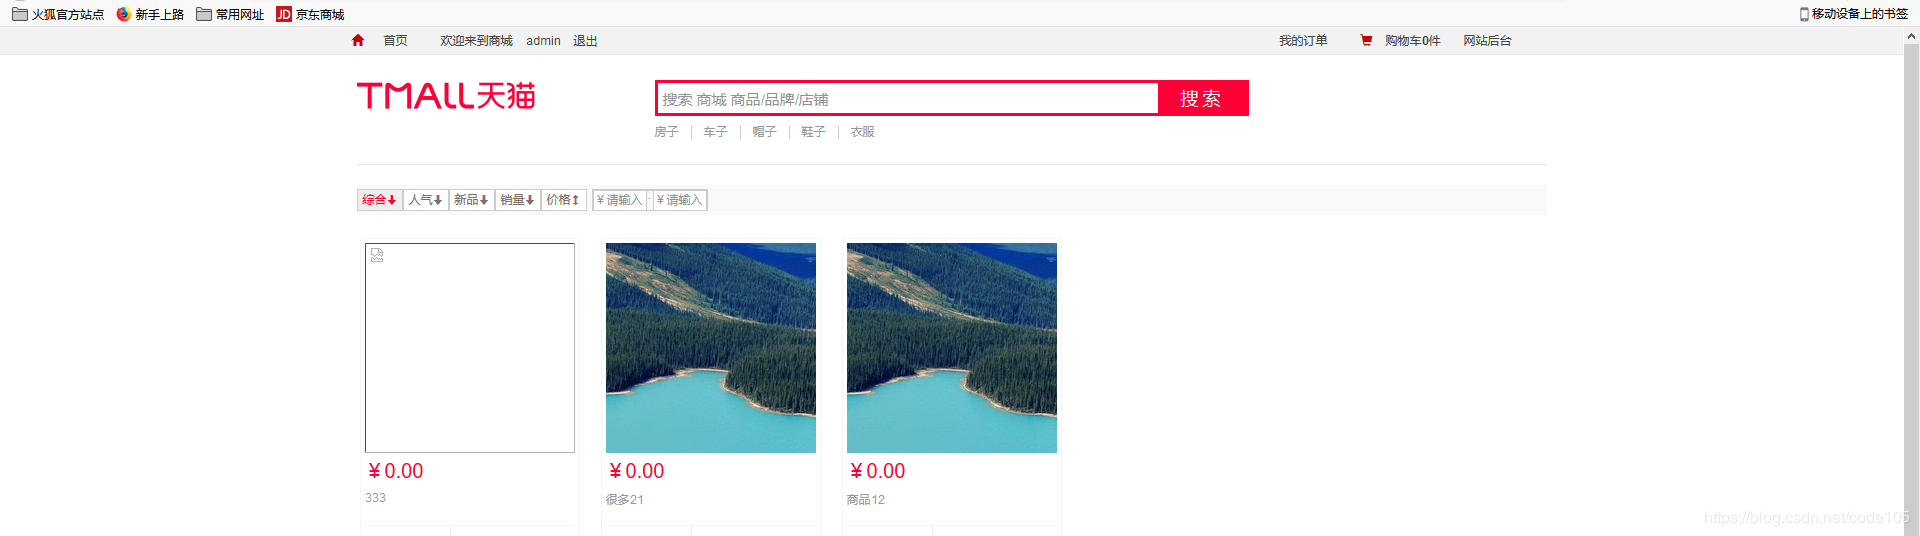Click the 房子 hot keyword

[666, 132]
